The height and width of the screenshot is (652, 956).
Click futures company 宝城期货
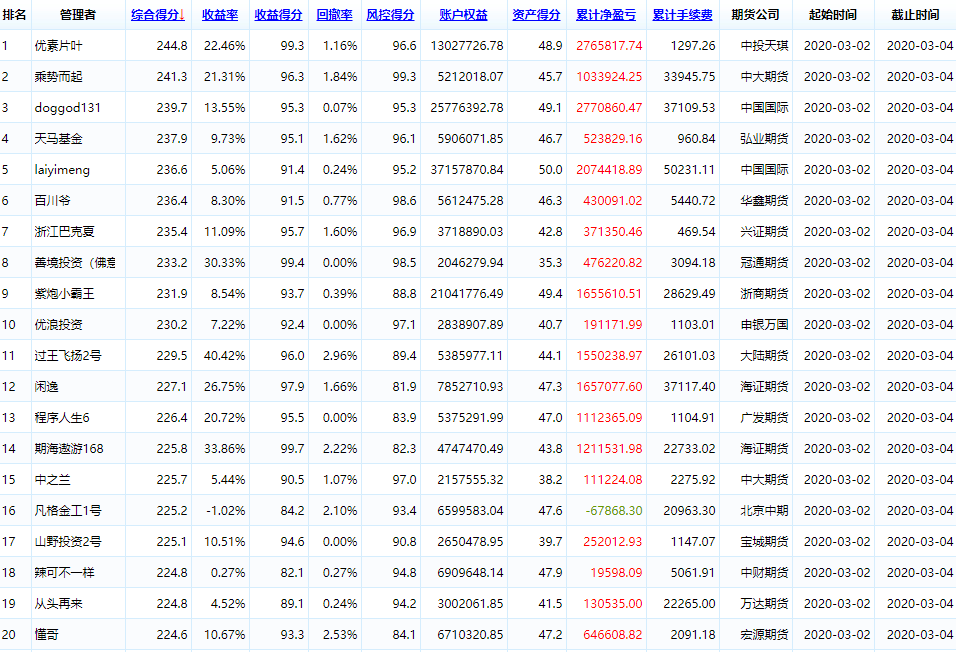(765, 542)
